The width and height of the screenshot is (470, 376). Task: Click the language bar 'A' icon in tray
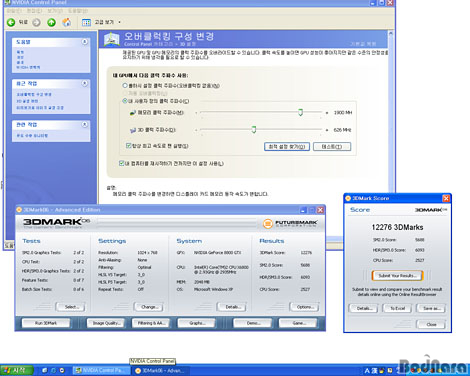(367, 371)
